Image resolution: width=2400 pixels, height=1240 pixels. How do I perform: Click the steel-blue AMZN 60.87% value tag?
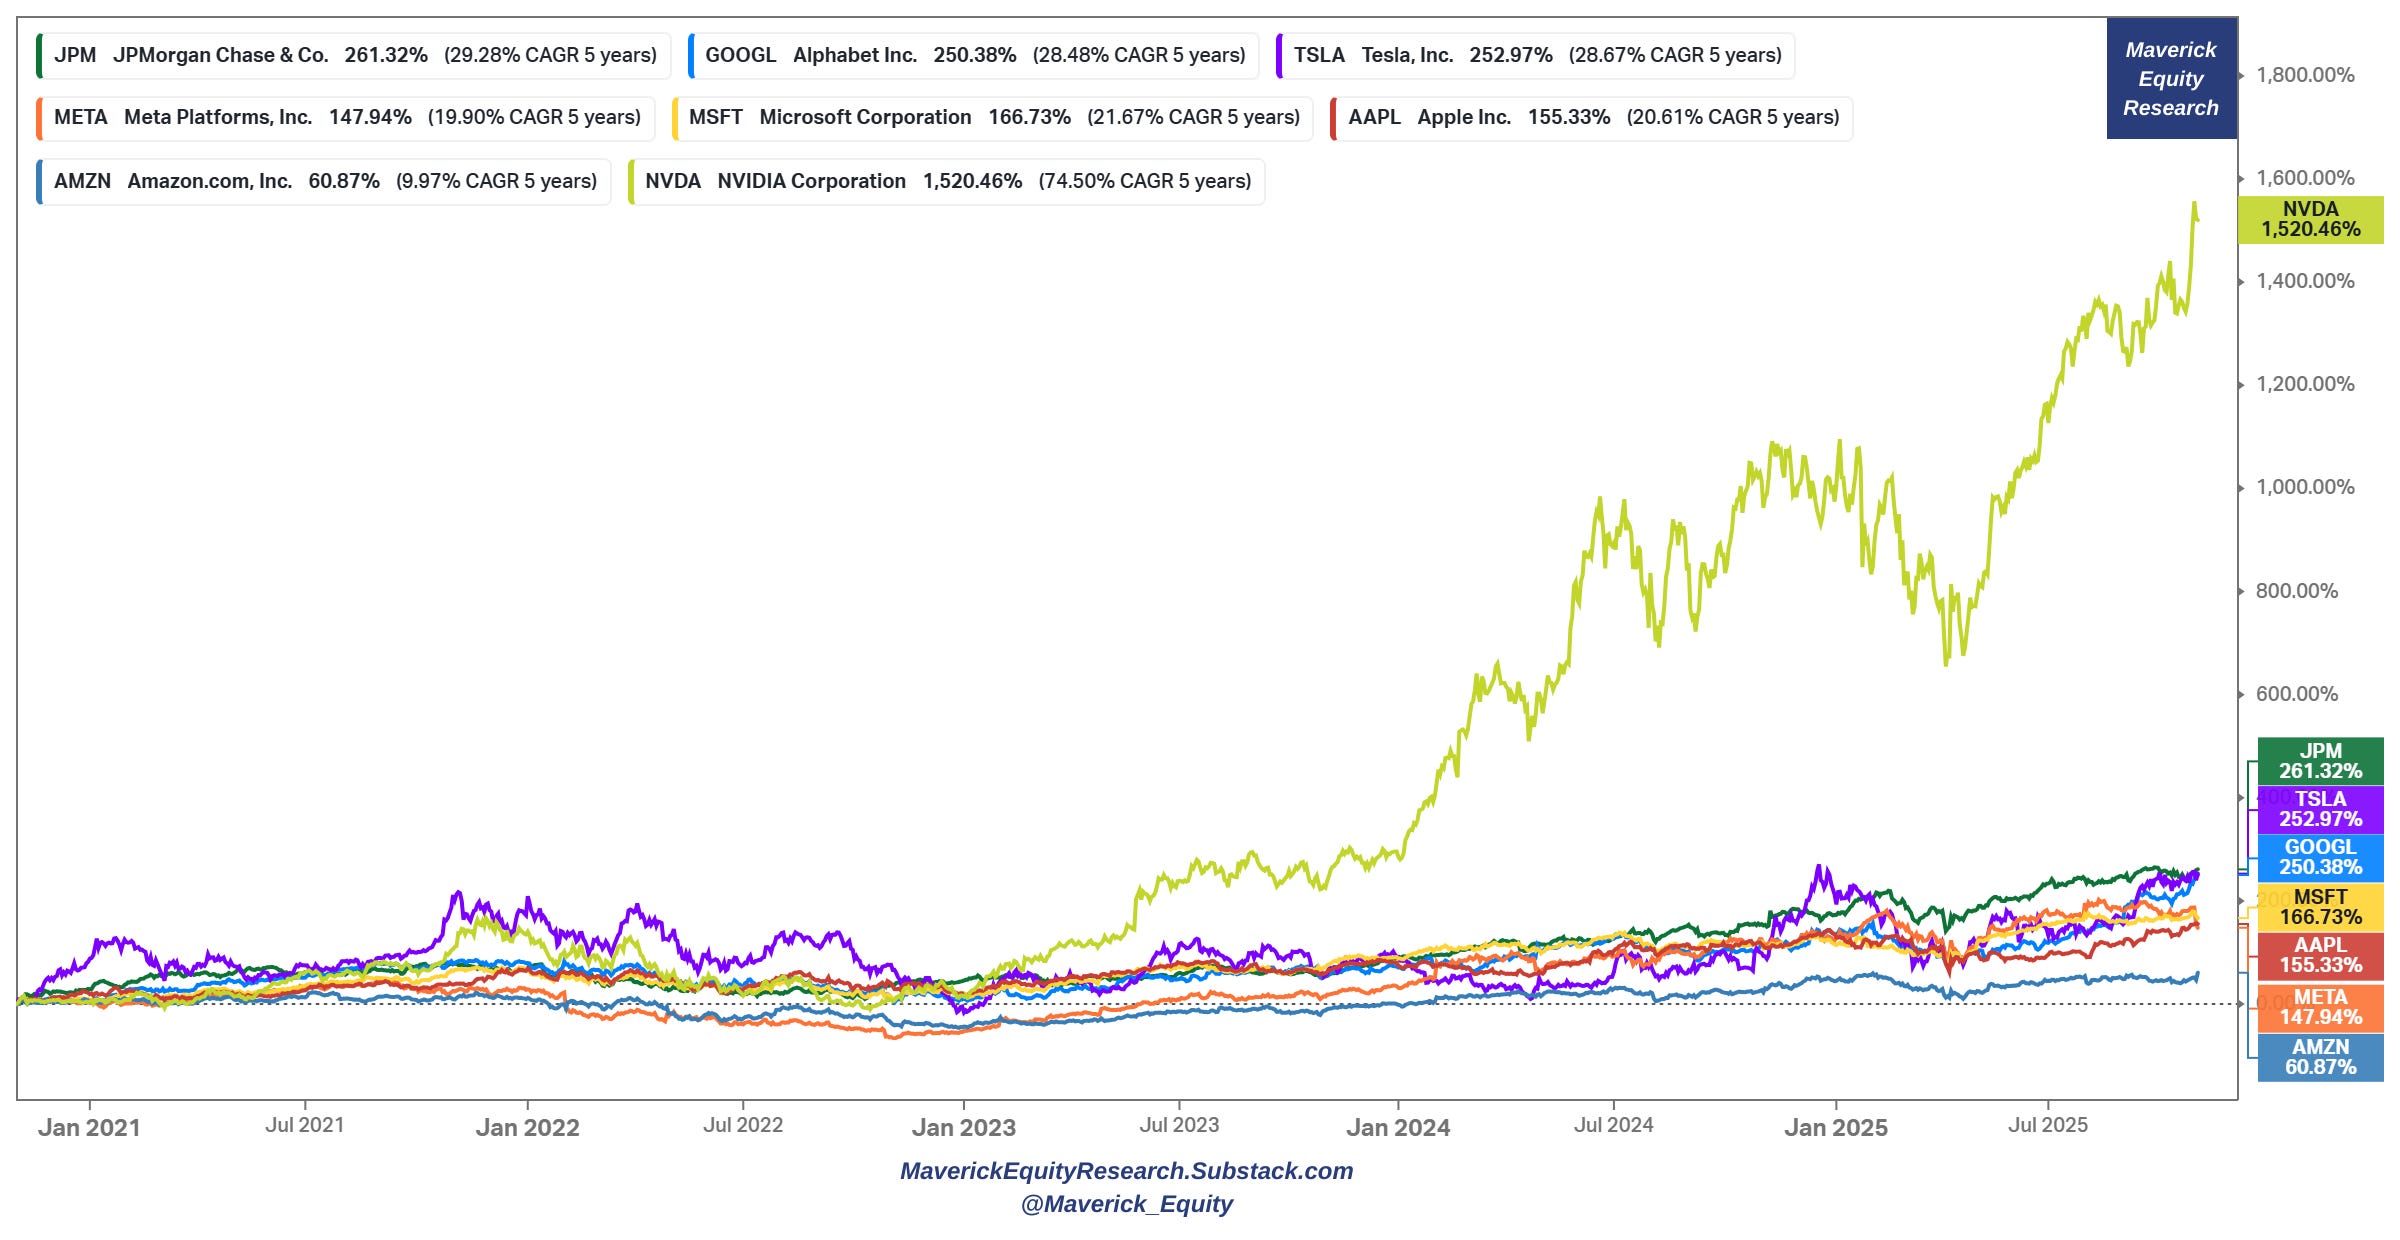(2320, 1058)
